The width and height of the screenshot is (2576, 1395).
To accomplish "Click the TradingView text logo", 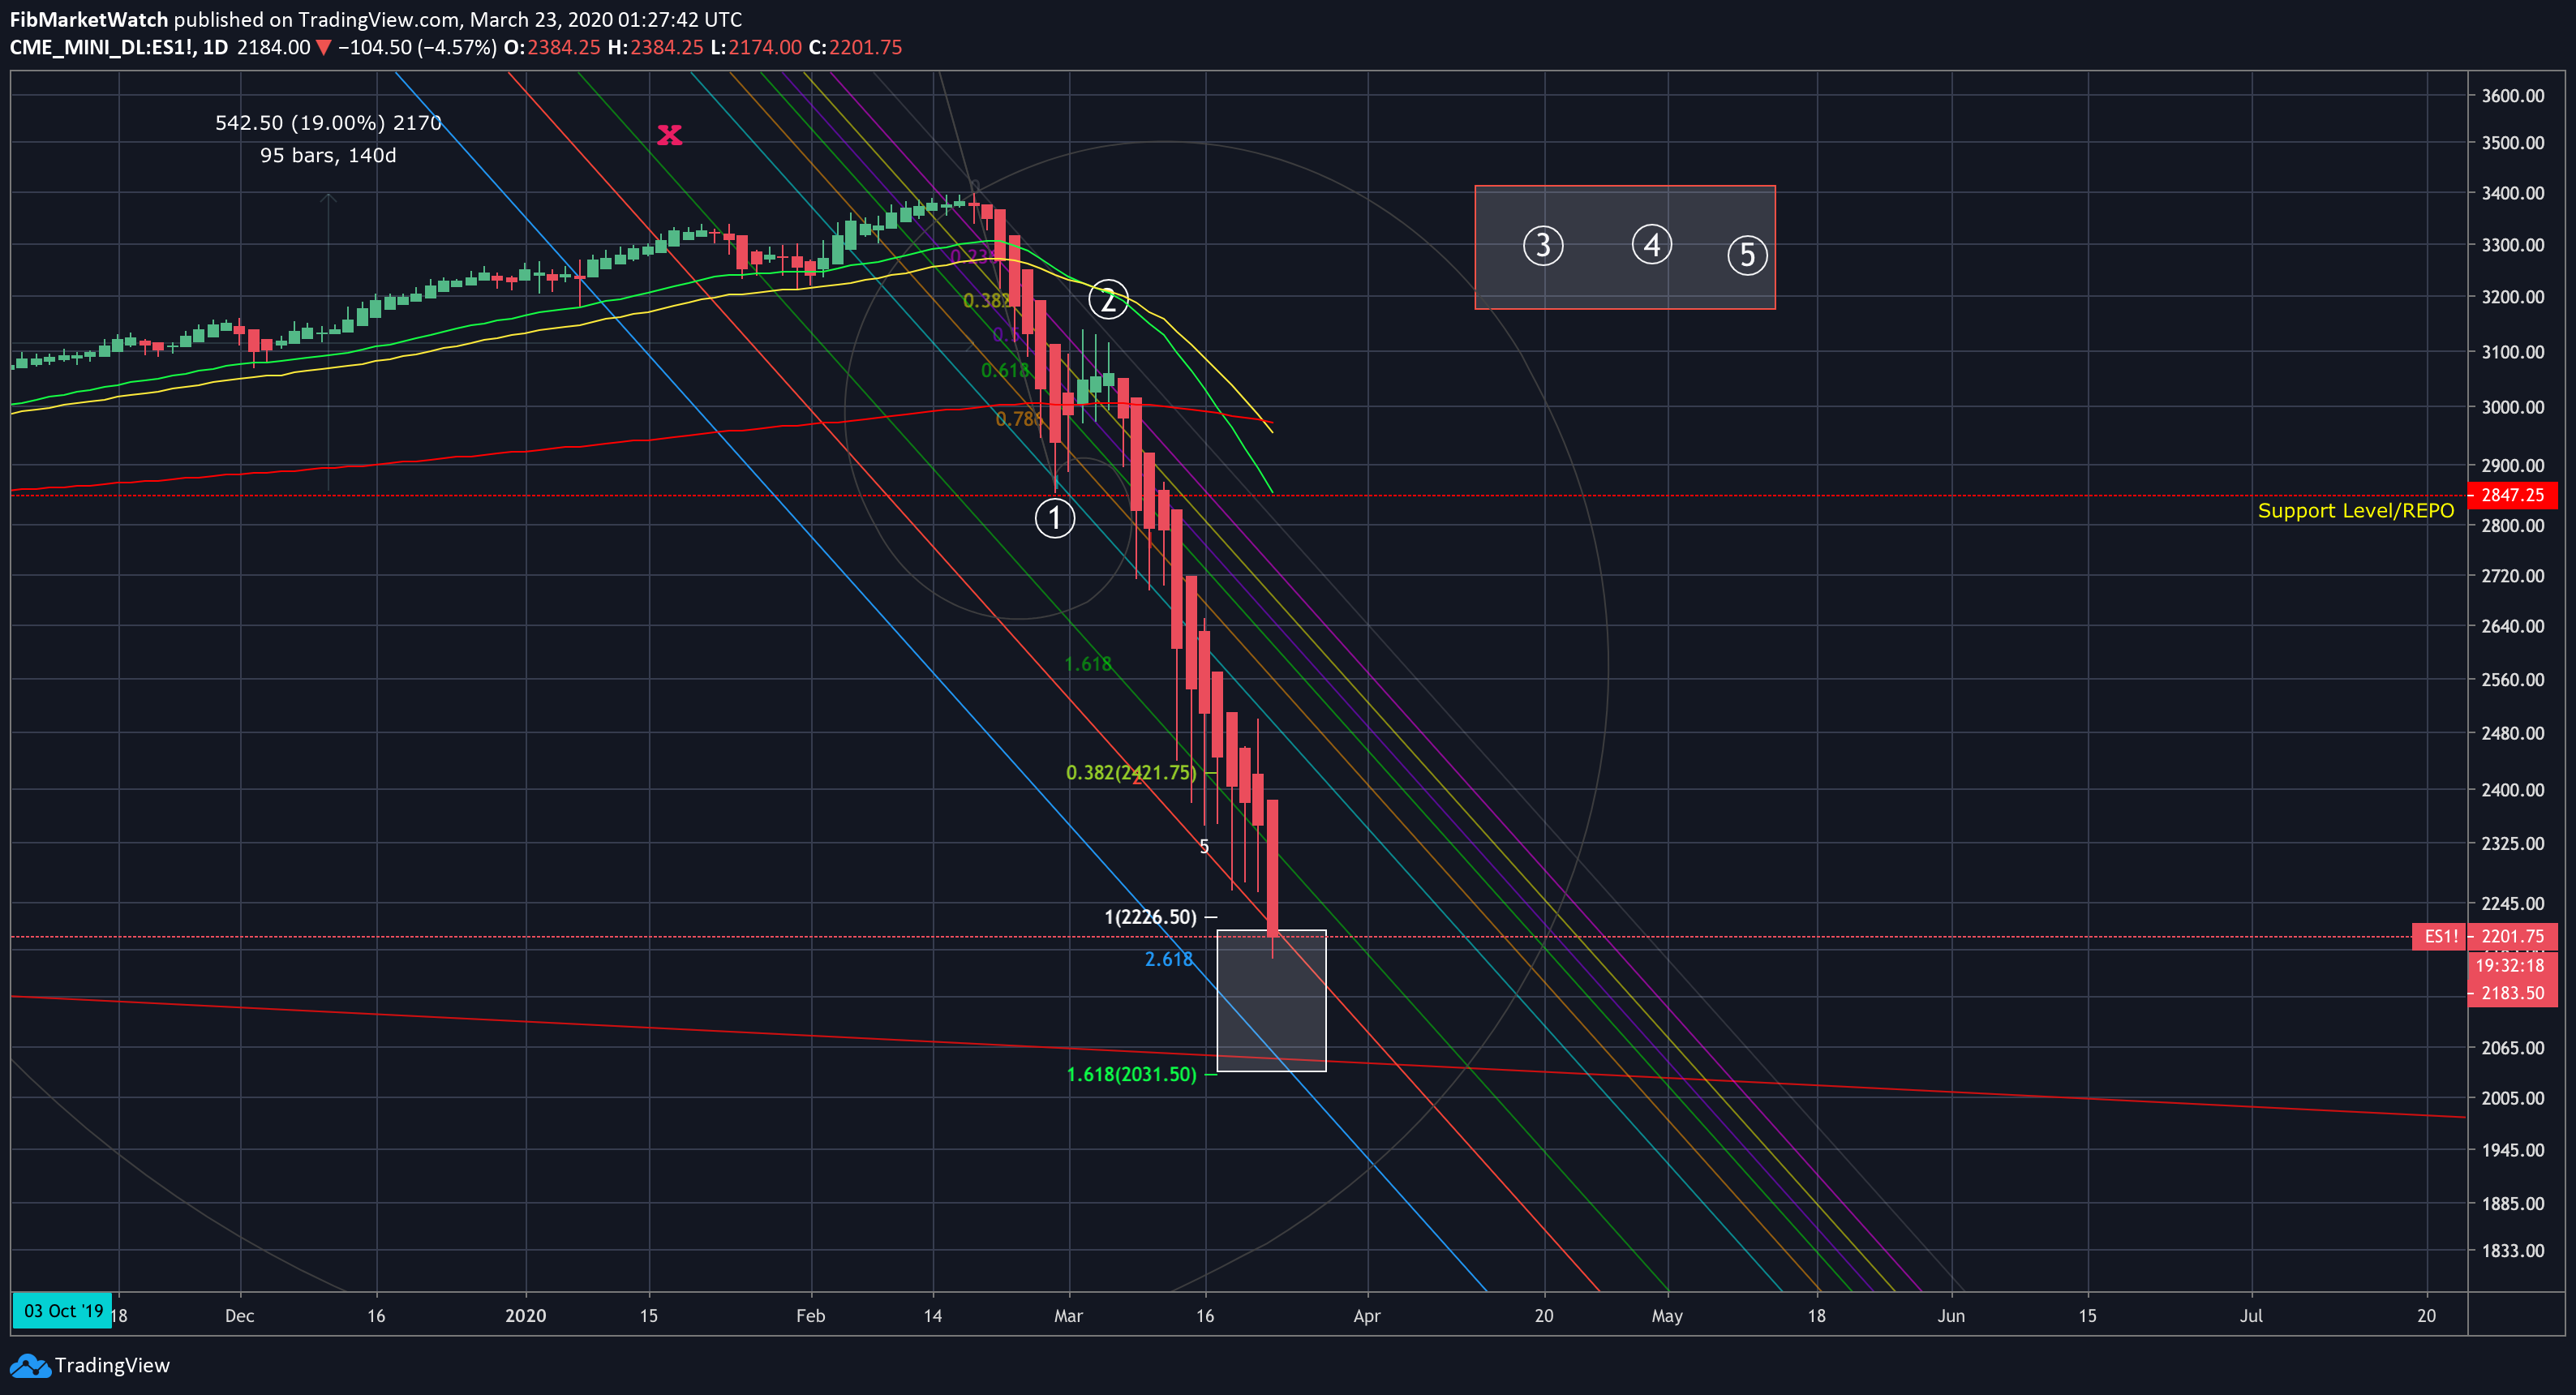I will click(112, 1365).
